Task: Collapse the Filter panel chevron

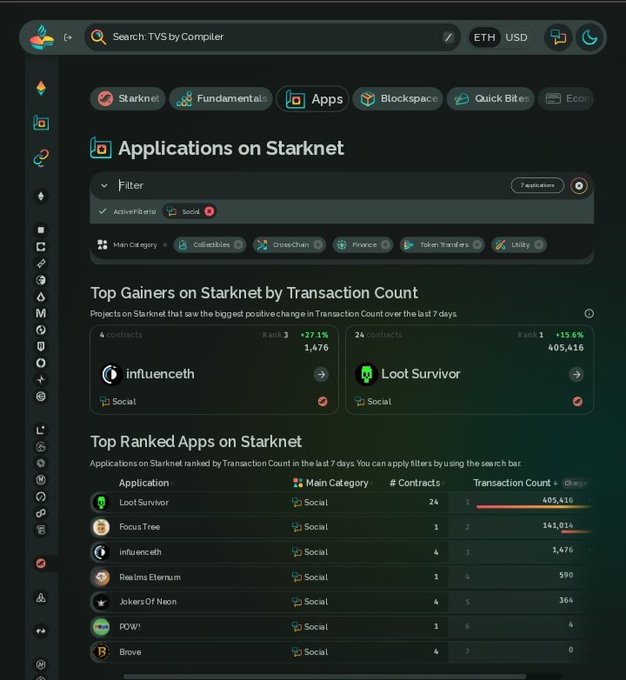Action: [104, 186]
